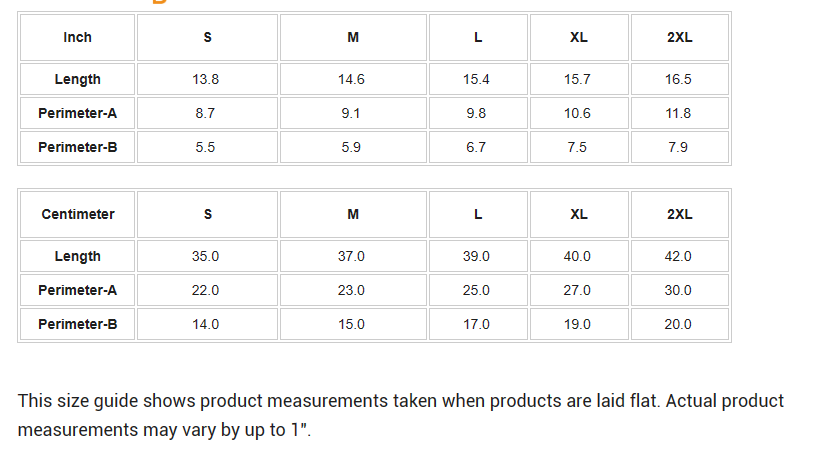Click Perimeter-B label in the inch table
Viewport: 824px width, 453px height.
coord(77,147)
